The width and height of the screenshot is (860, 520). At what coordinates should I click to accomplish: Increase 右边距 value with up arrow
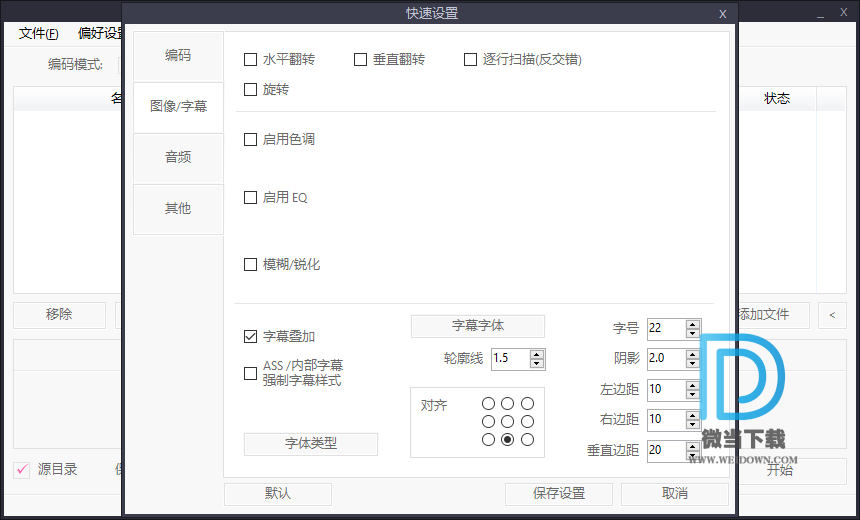pos(692,416)
